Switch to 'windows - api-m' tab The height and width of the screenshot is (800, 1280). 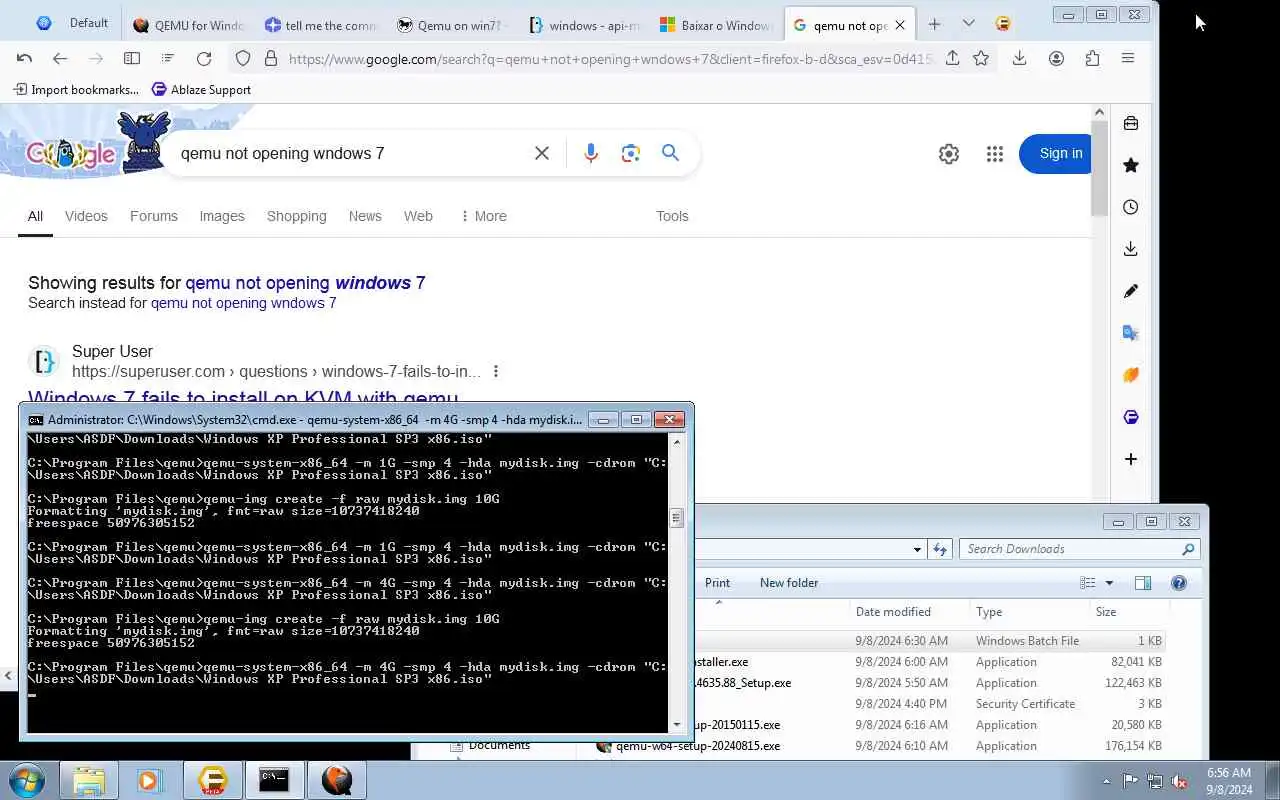coord(585,25)
